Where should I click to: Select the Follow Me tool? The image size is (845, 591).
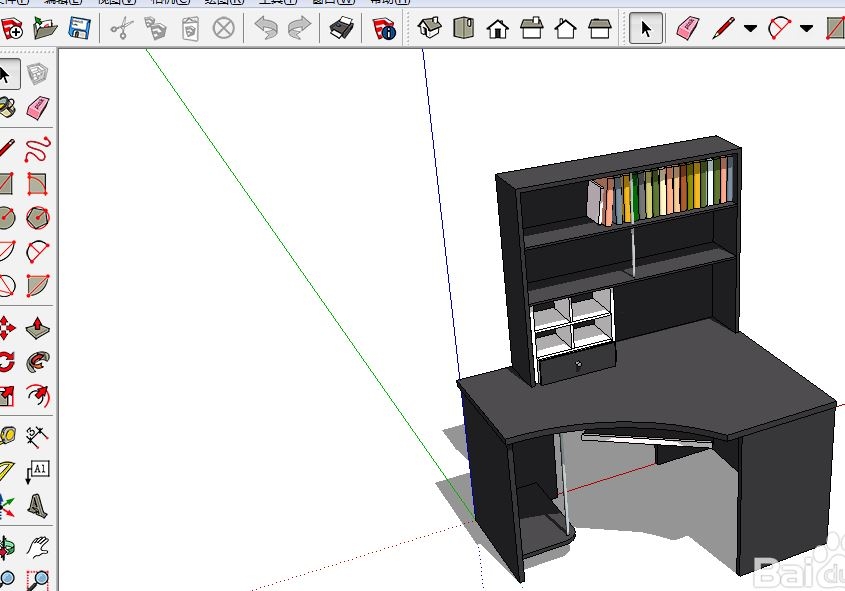point(38,361)
